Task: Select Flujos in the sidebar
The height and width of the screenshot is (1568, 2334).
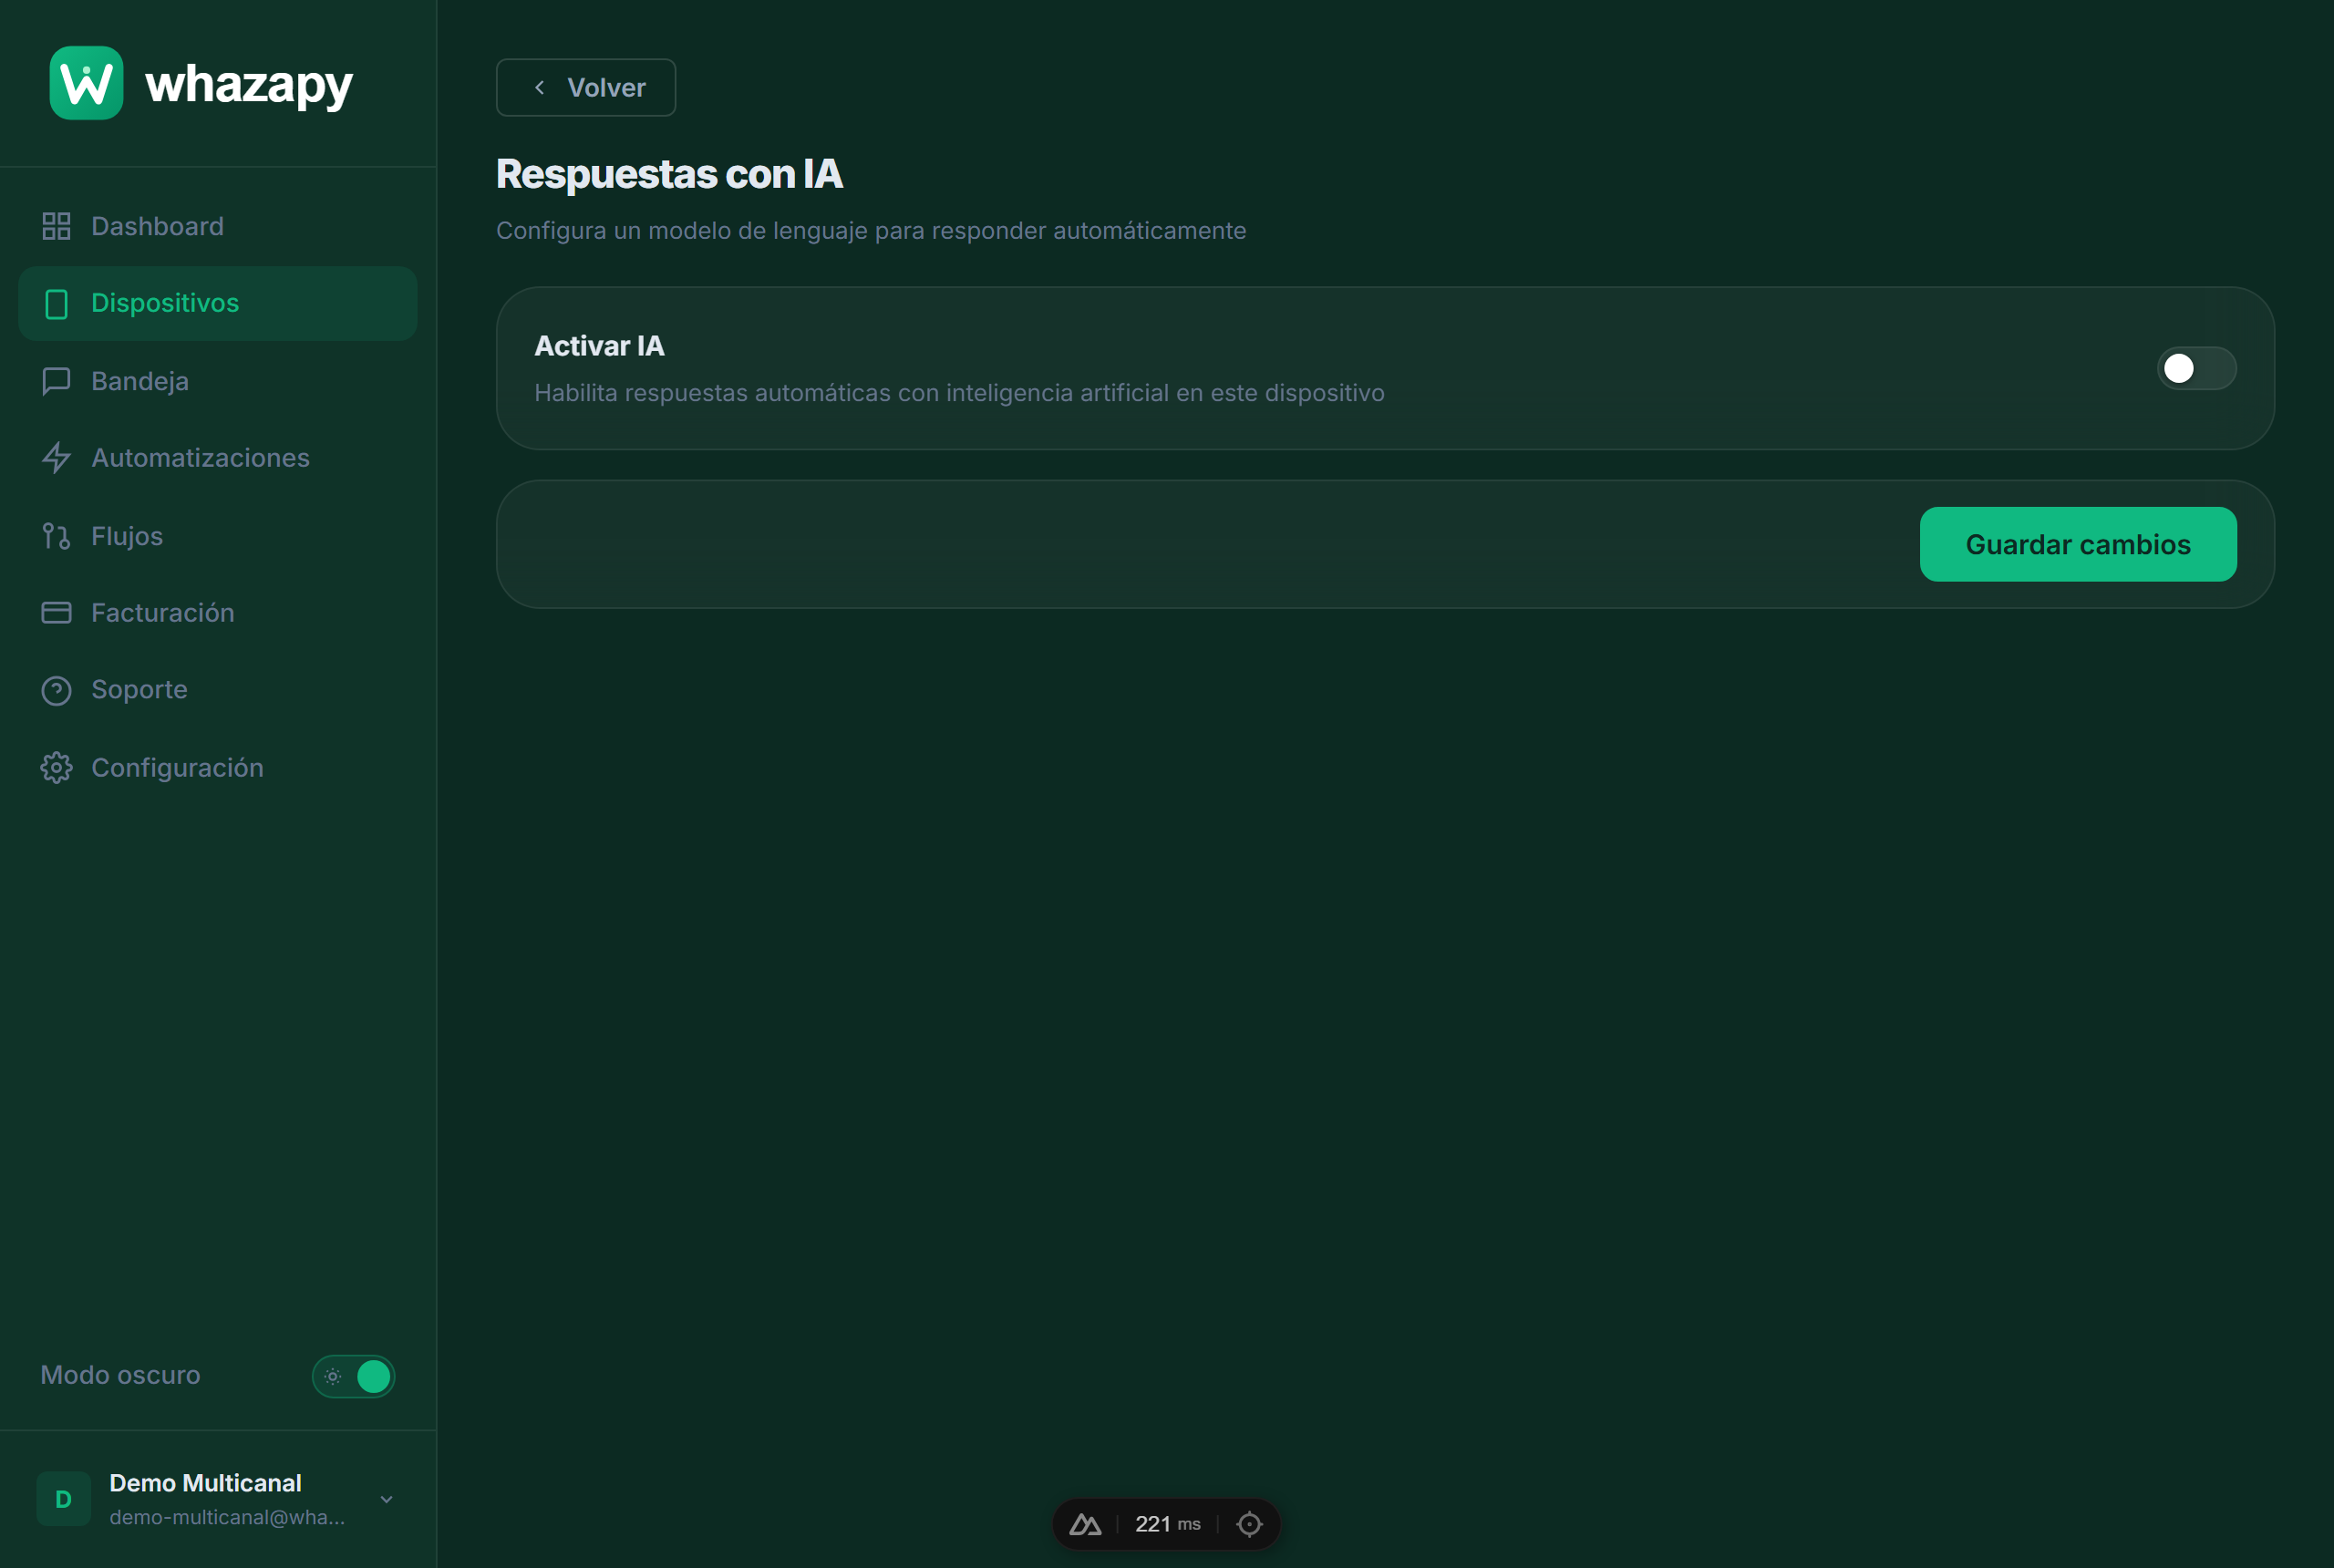Action: coord(218,536)
